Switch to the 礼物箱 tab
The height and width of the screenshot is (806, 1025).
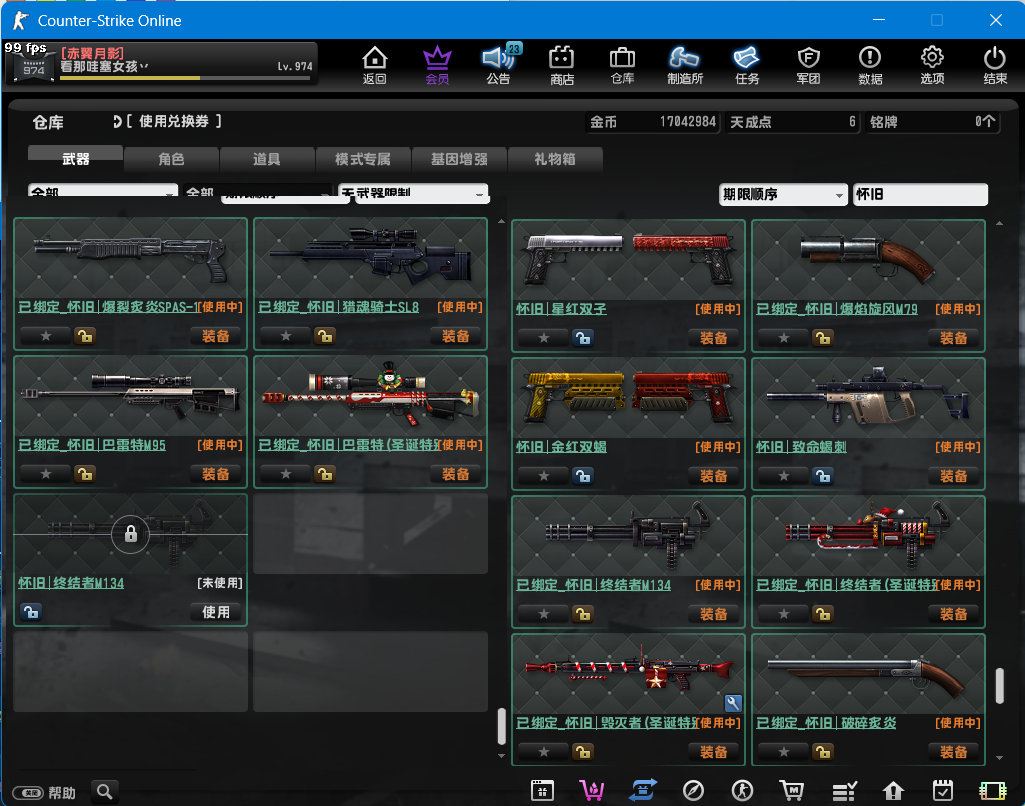click(x=554, y=159)
